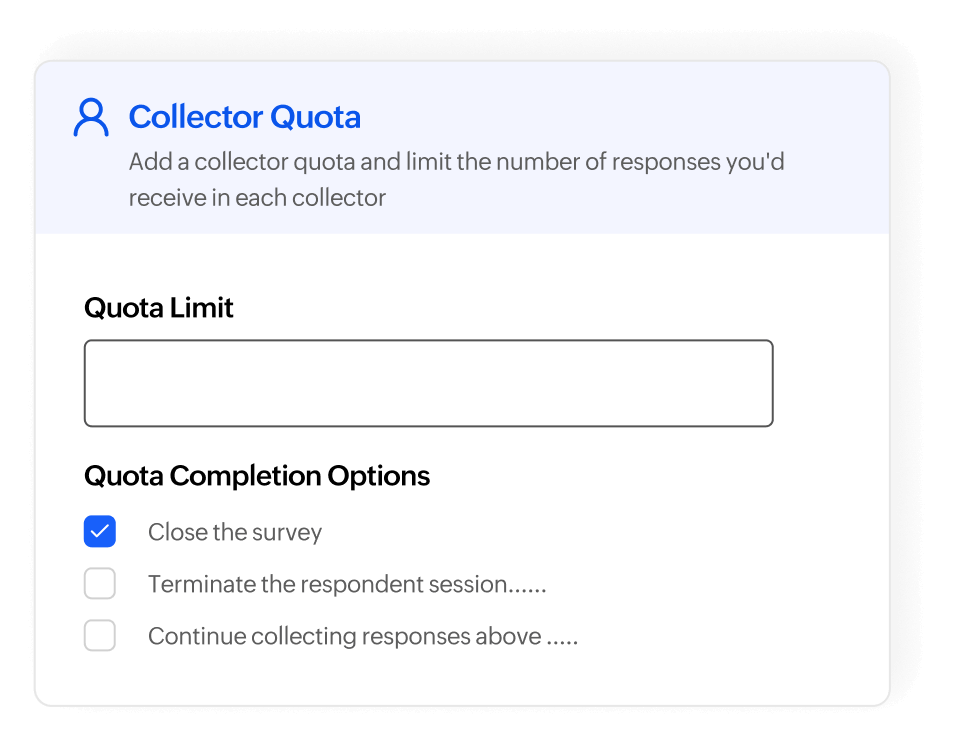Click the Quota Limit label text

(x=158, y=308)
